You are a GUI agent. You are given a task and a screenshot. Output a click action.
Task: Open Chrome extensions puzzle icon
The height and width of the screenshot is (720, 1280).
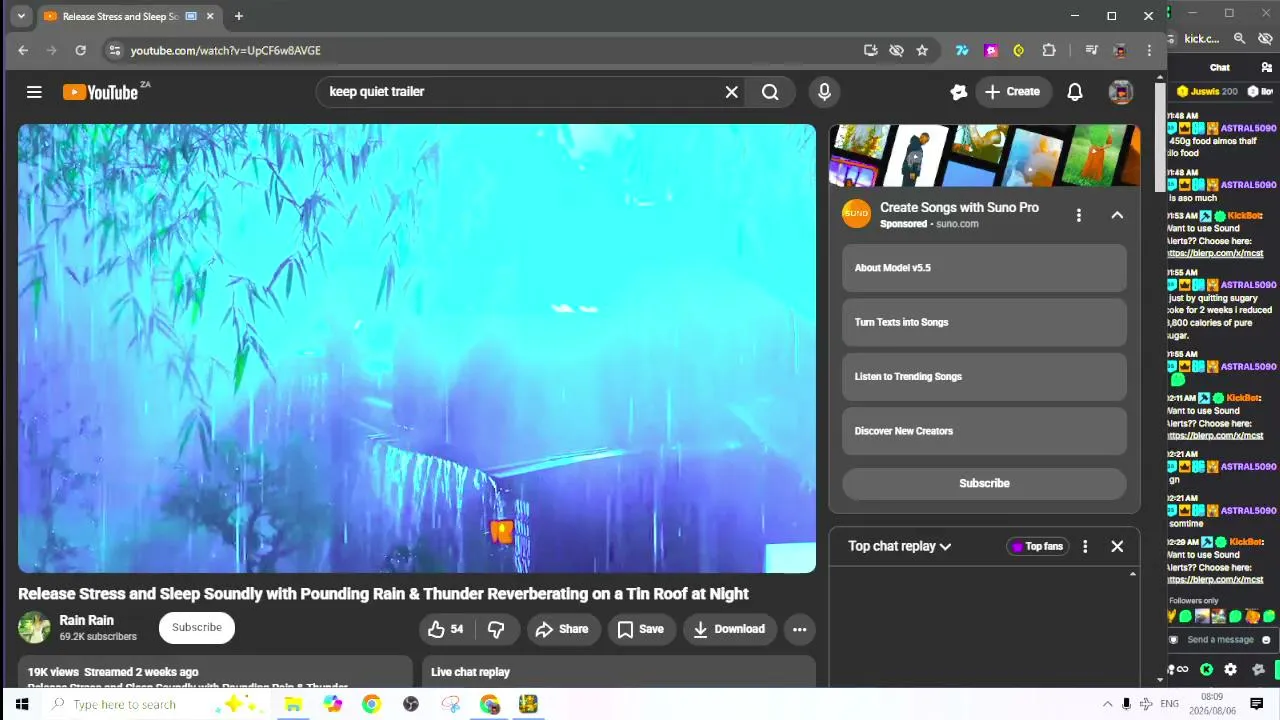pos(1049,50)
